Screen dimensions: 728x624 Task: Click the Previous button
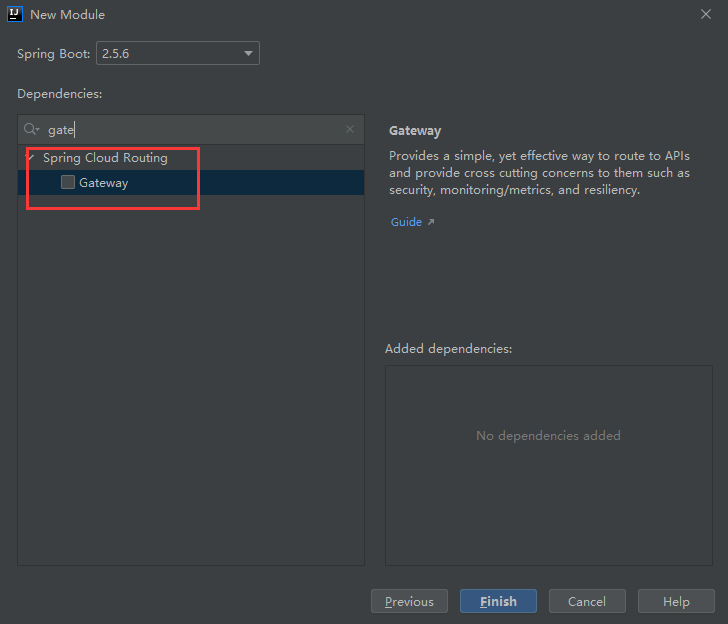click(x=409, y=601)
